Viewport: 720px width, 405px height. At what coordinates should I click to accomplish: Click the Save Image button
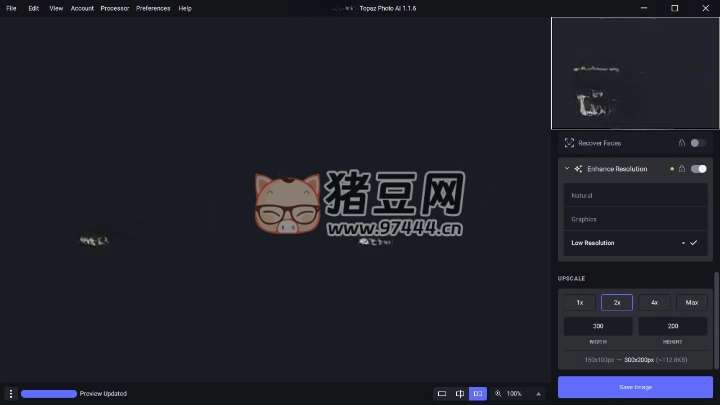point(635,387)
